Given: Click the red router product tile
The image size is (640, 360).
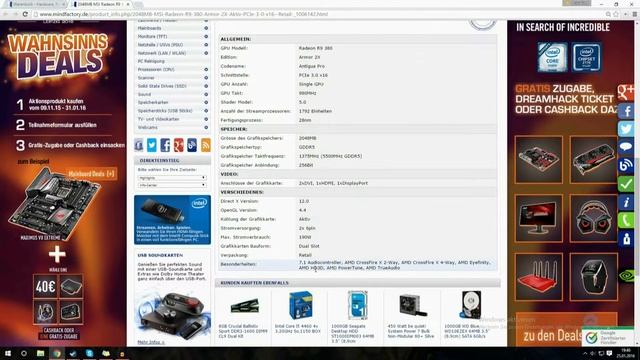Looking at the screenshot, I should pos(539,276).
